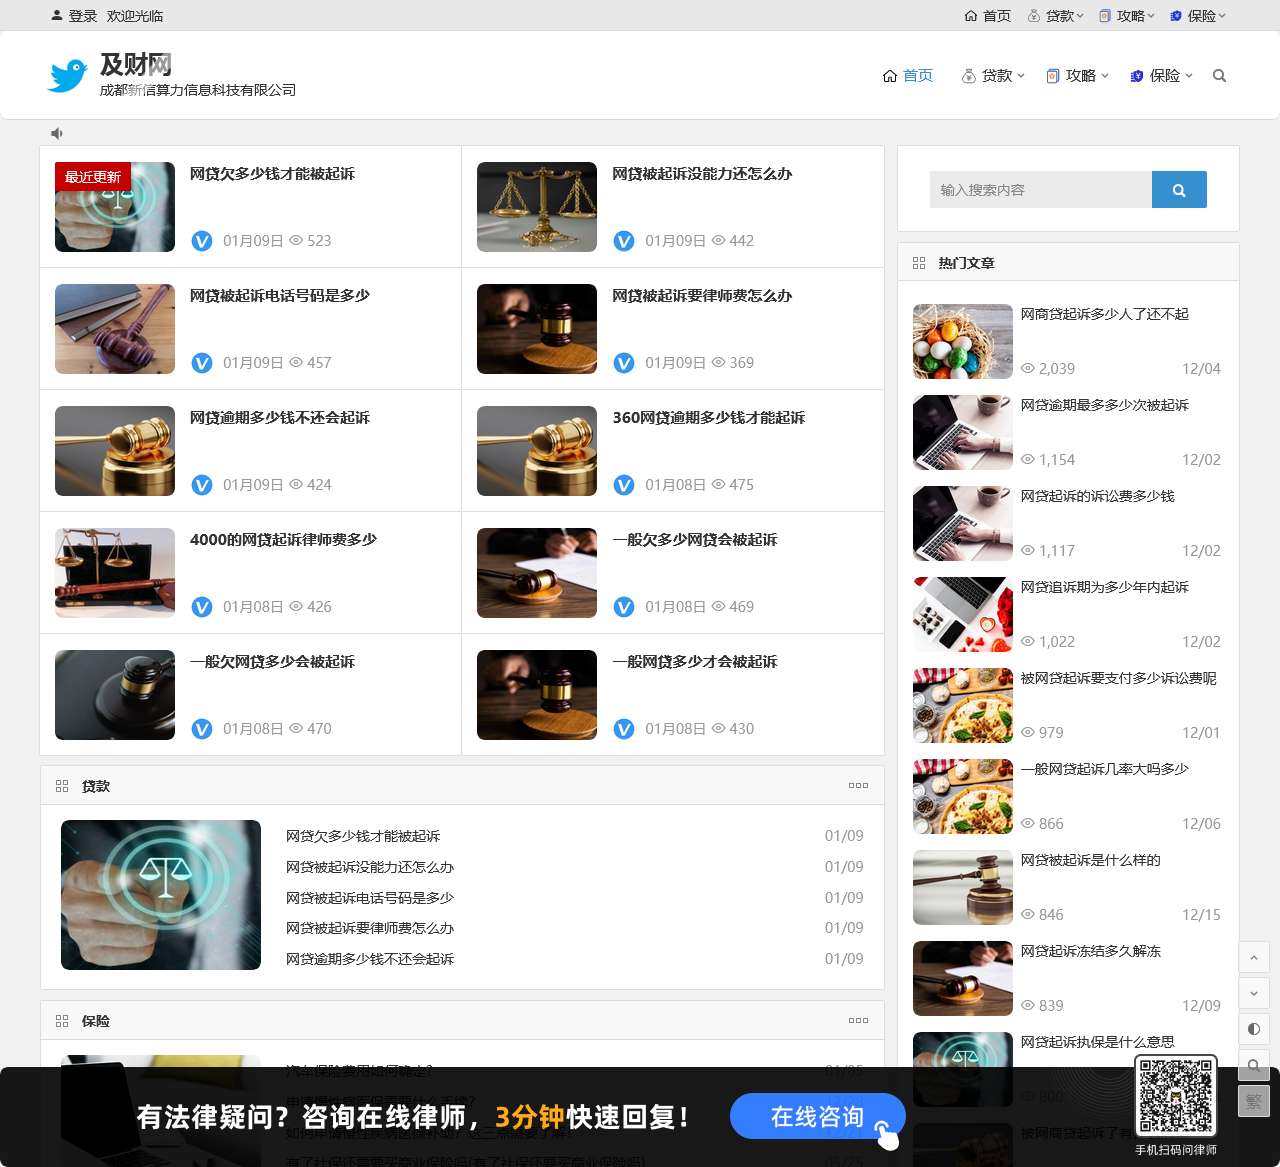Screen dimensions: 1280x1167
Task: Click the 在线咨询 consultation button
Action: click(817, 1117)
